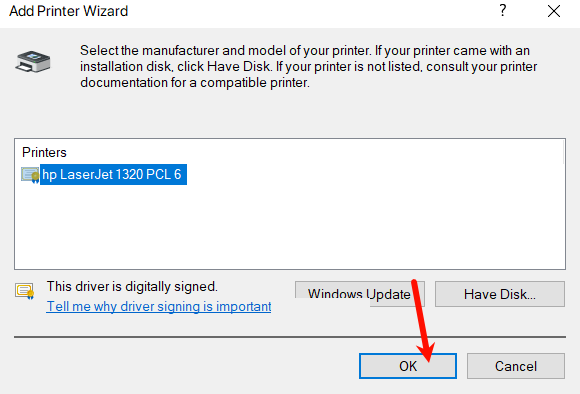Screen dimensions: 580x394
Task: Click the signed driver certificate icon
Action: 25,291
